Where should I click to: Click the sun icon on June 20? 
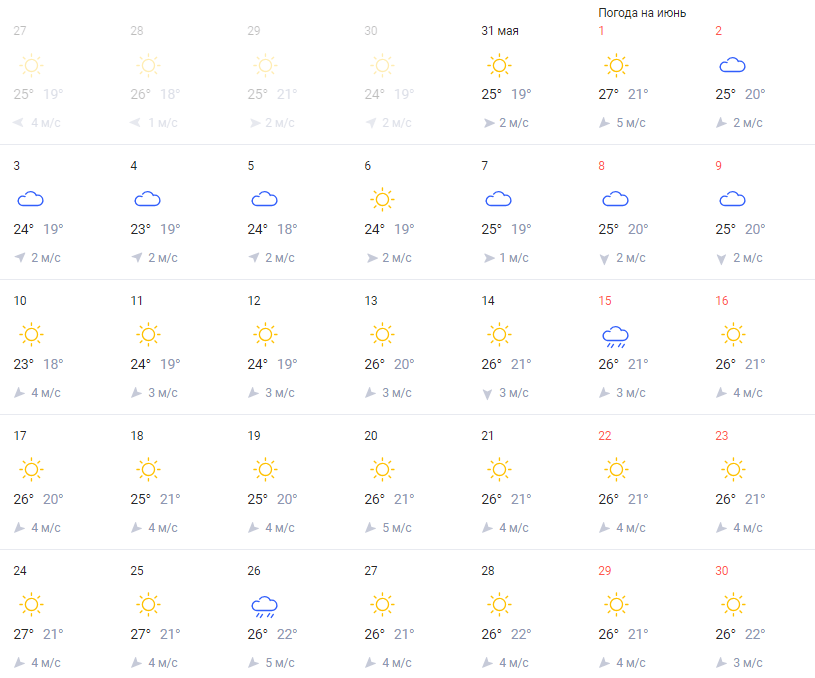pyautogui.click(x=382, y=470)
